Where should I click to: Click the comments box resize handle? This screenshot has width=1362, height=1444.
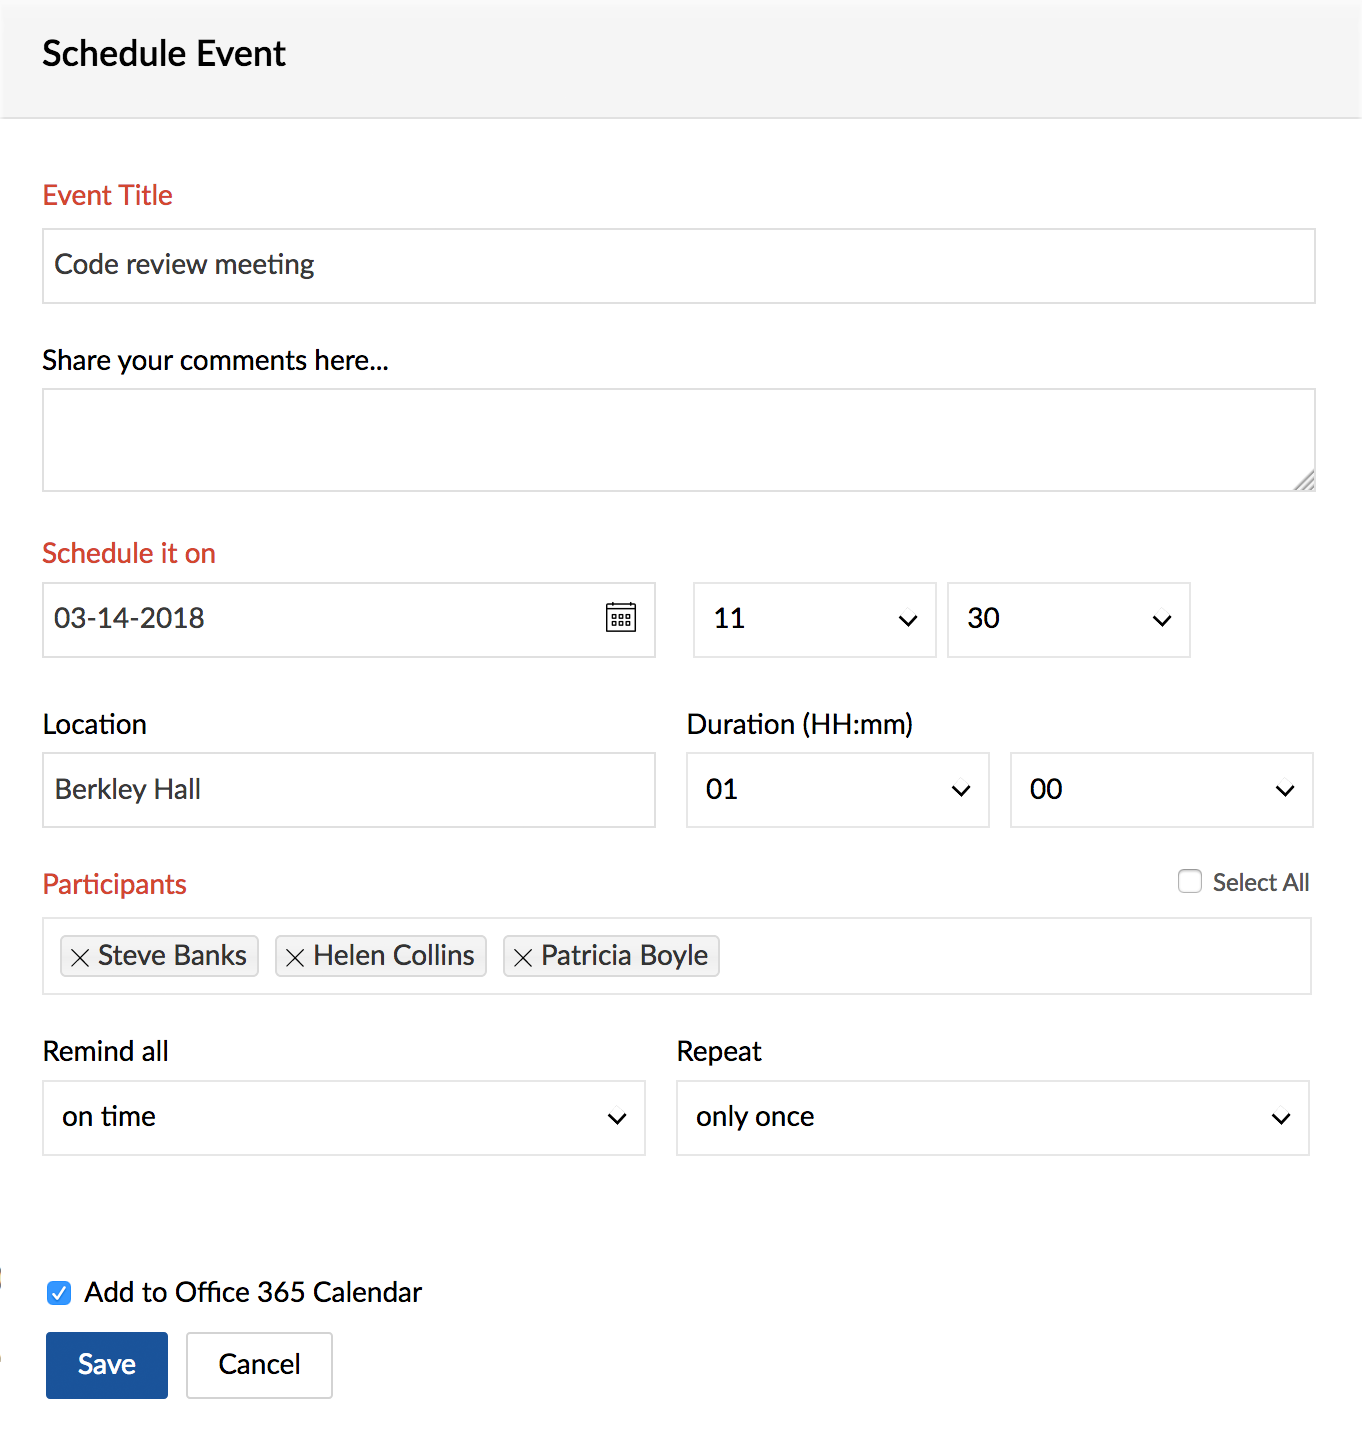coord(1304,480)
